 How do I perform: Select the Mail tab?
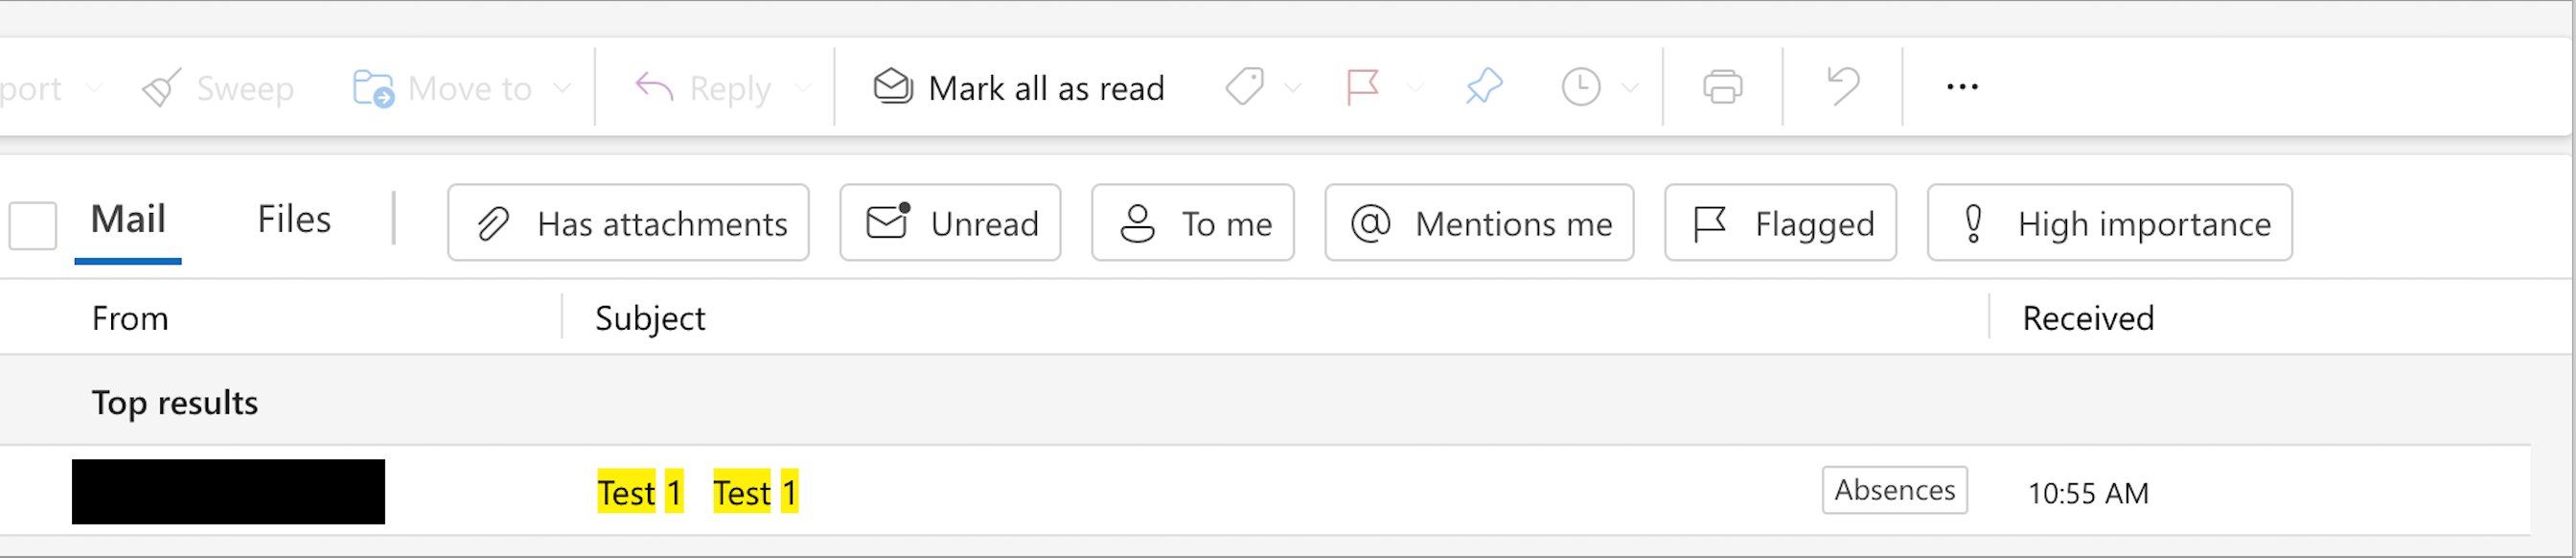[128, 218]
